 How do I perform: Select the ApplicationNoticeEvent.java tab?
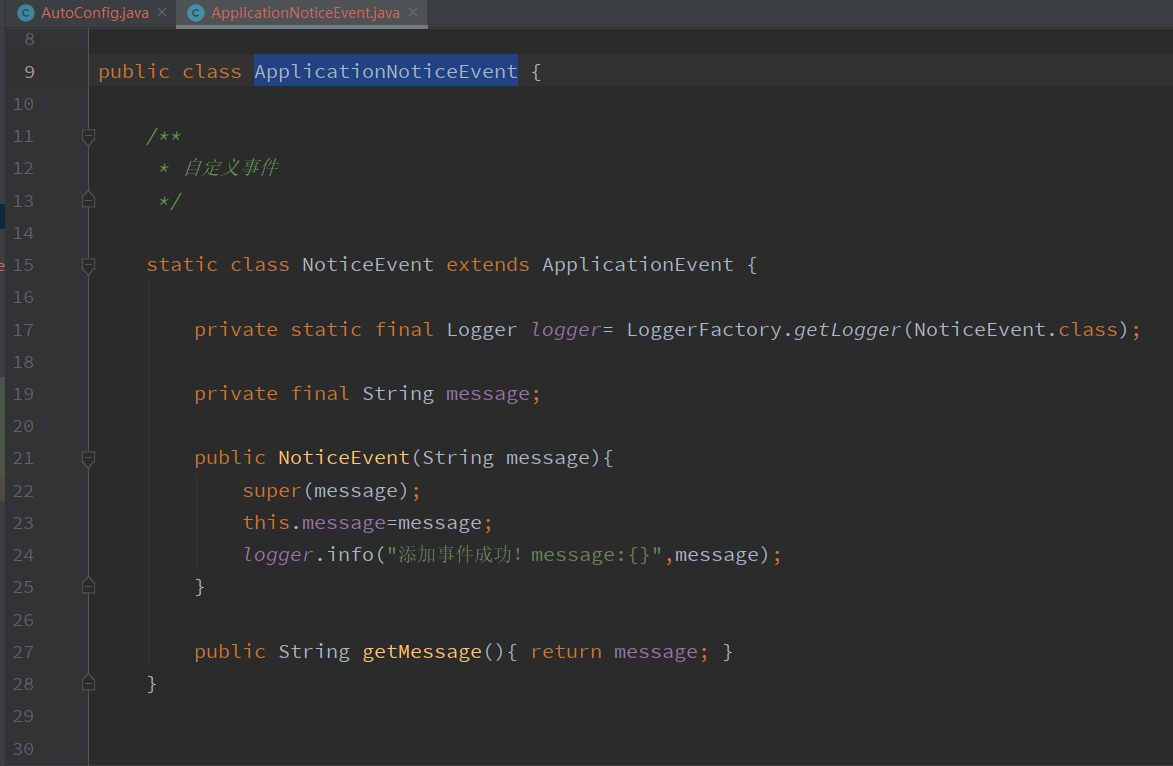[304, 13]
